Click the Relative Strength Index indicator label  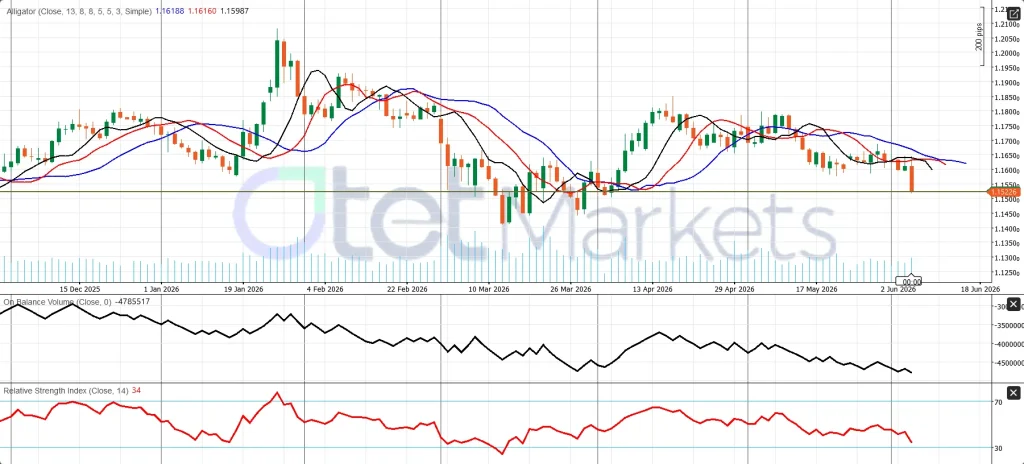click(x=66, y=390)
